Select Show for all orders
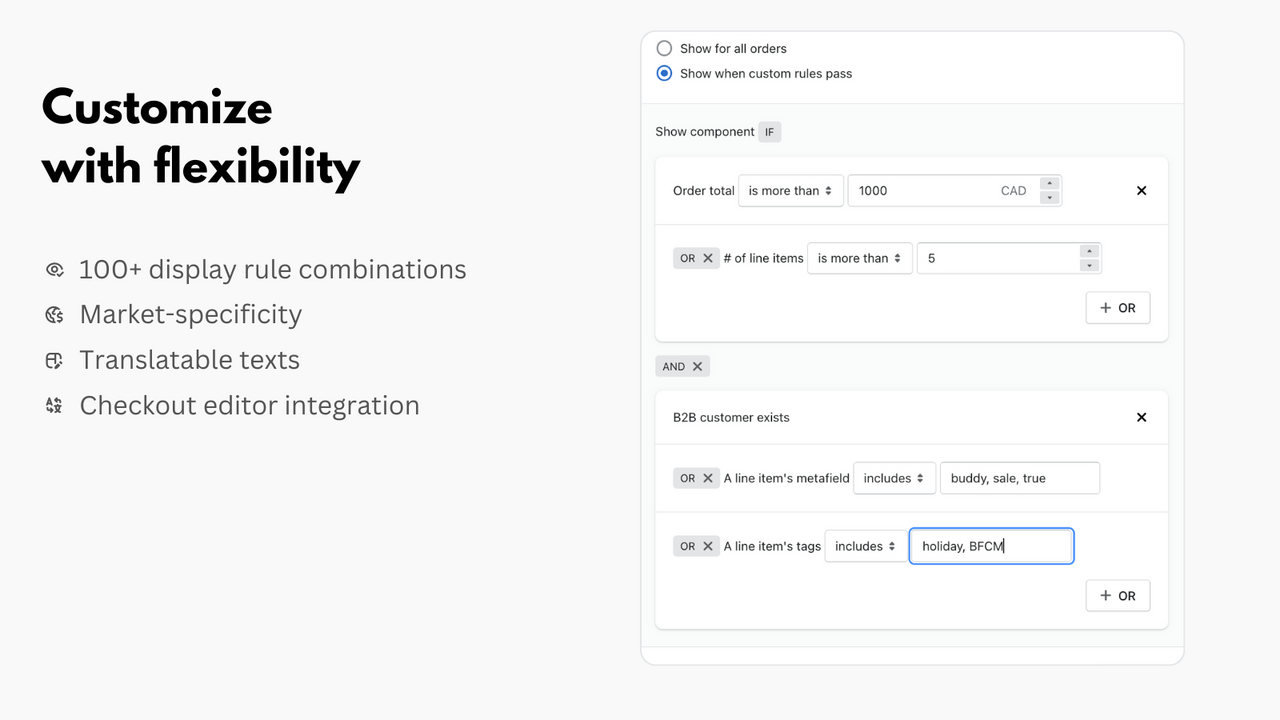The width and height of the screenshot is (1280, 720). [664, 47]
